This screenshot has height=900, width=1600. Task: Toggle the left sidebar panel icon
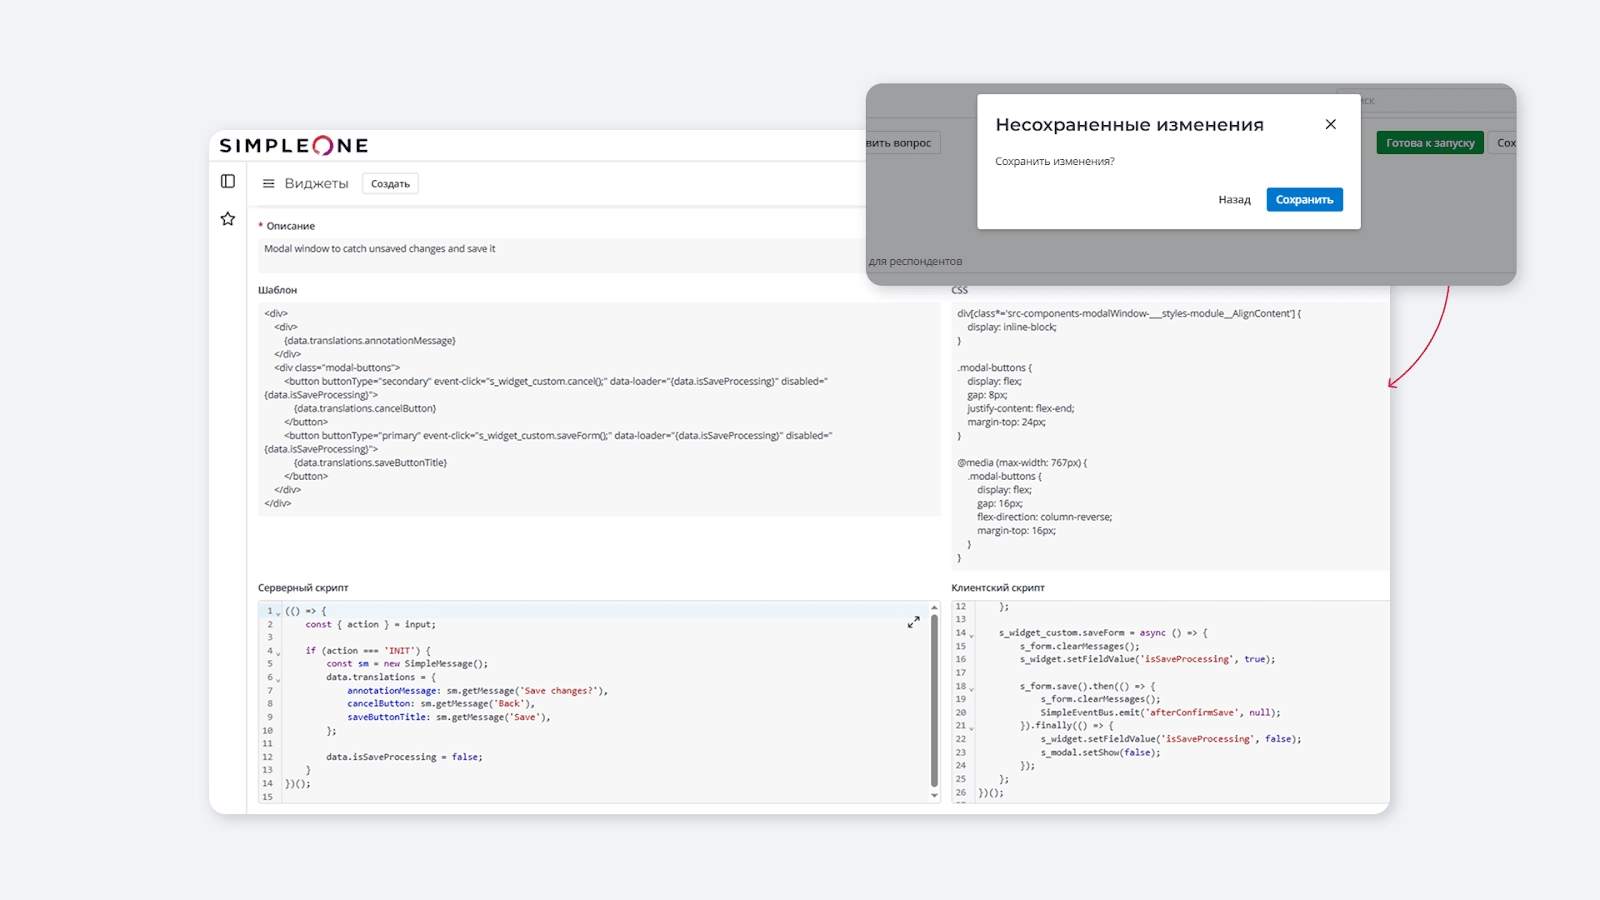pos(228,181)
